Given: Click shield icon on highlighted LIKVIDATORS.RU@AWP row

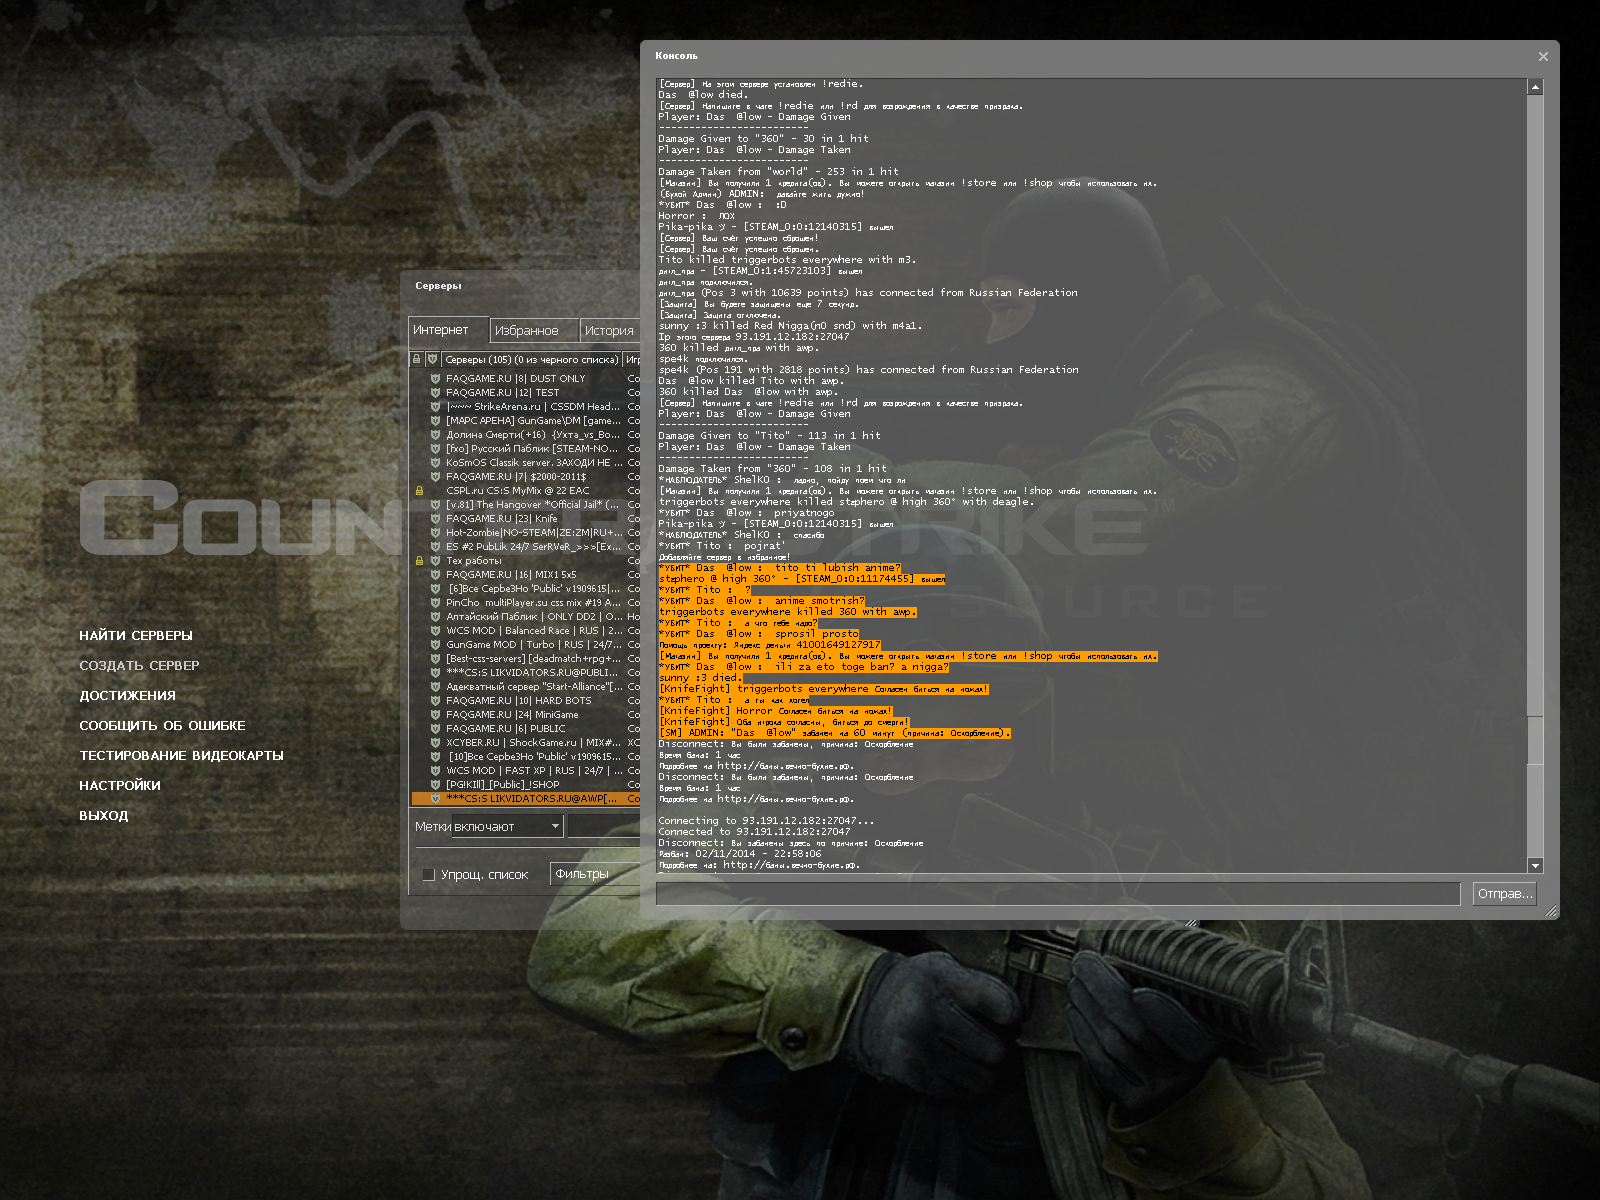Looking at the screenshot, I should pyautogui.click(x=435, y=799).
